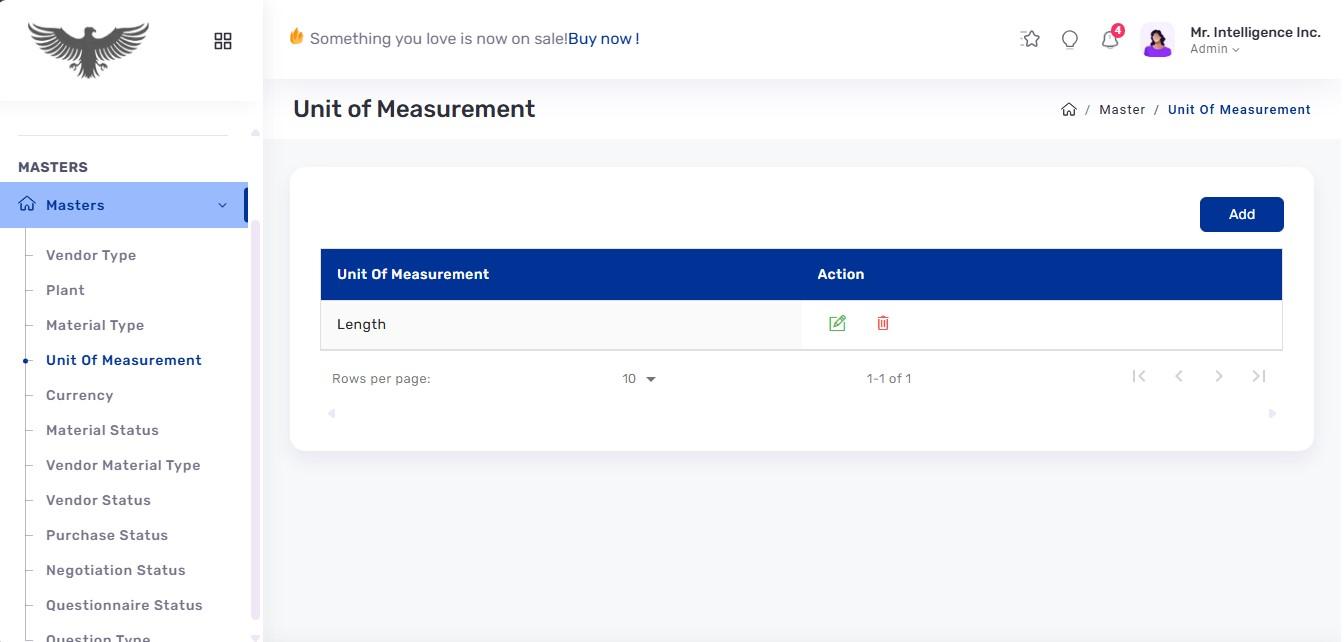Open Vendor Status in sidebar
The width and height of the screenshot is (1344, 642).
pos(98,500)
